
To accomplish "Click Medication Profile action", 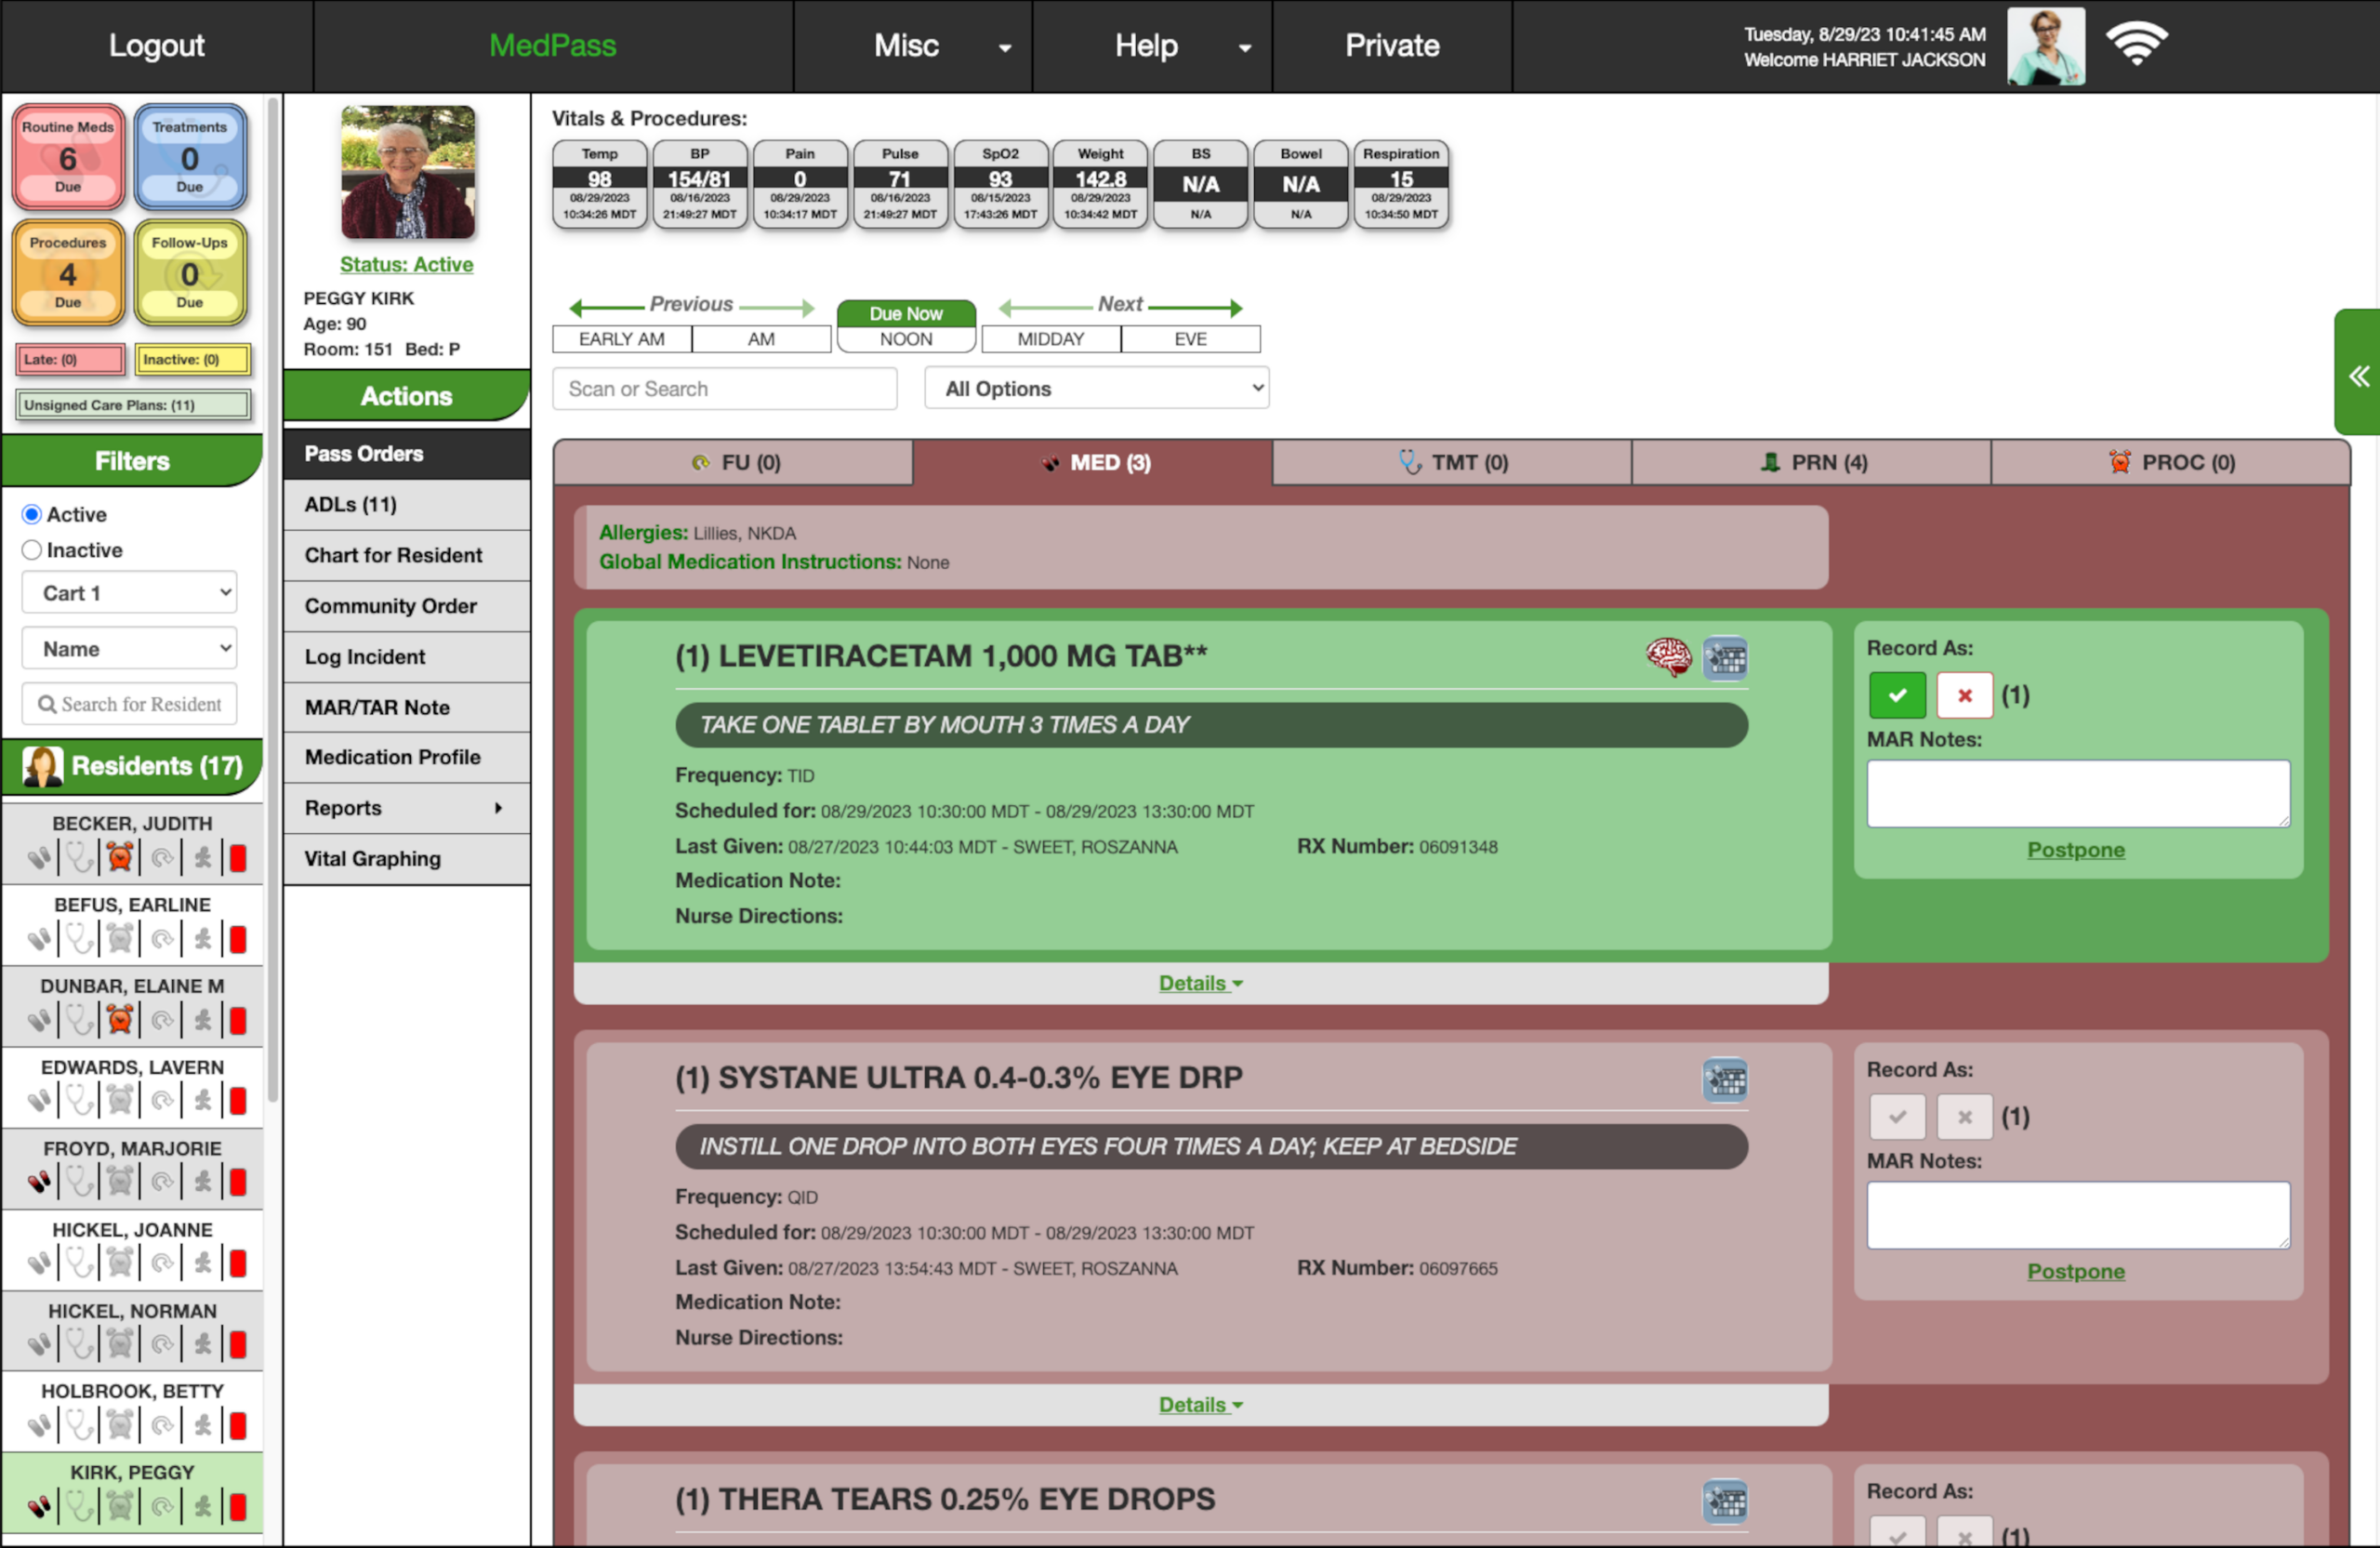I will 392,757.
